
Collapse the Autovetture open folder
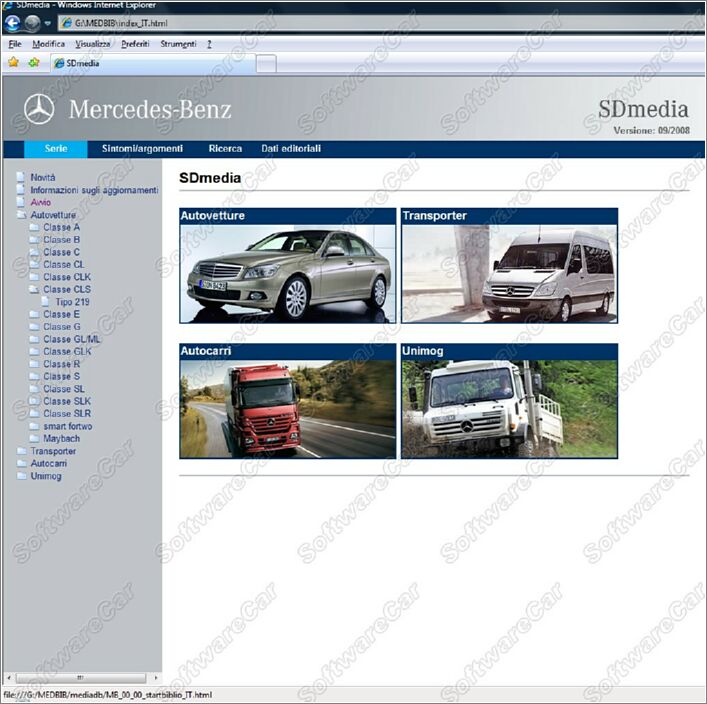pos(20,215)
